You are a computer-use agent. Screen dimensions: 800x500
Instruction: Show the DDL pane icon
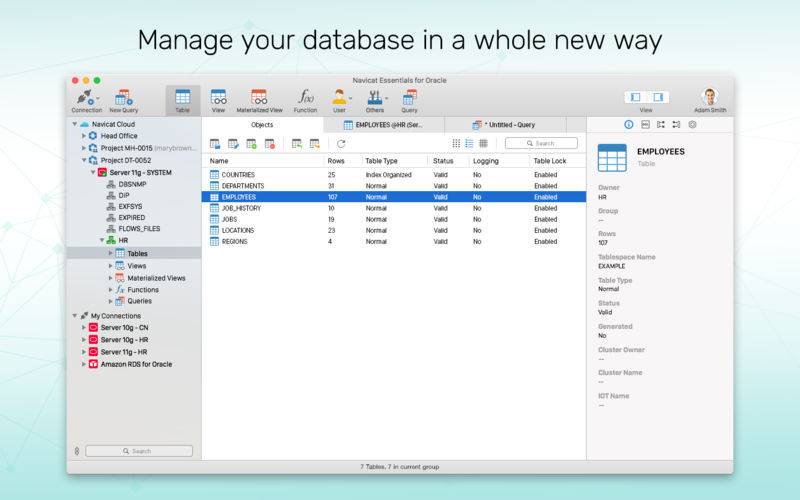point(645,124)
